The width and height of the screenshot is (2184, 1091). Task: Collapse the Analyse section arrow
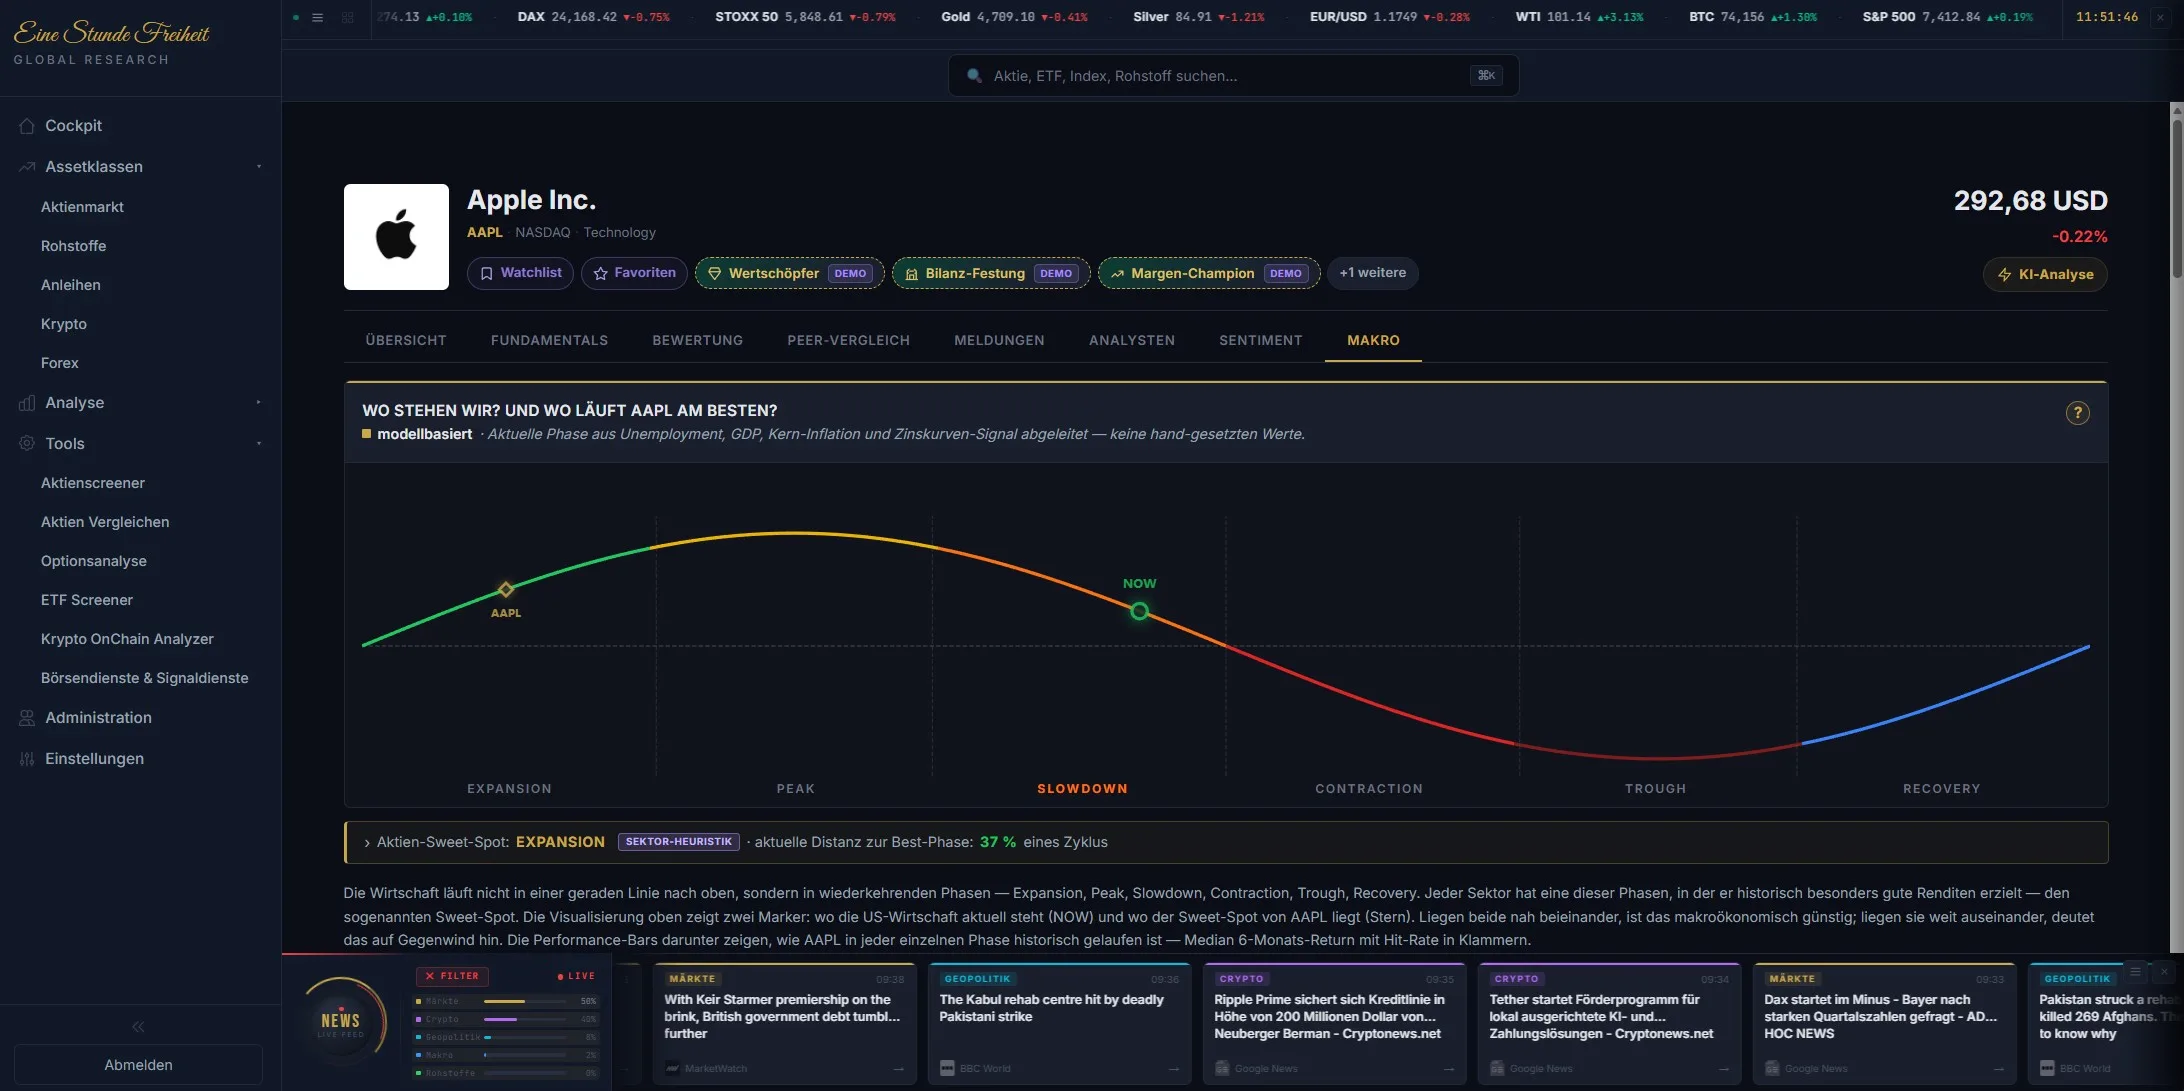(x=259, y=403)
